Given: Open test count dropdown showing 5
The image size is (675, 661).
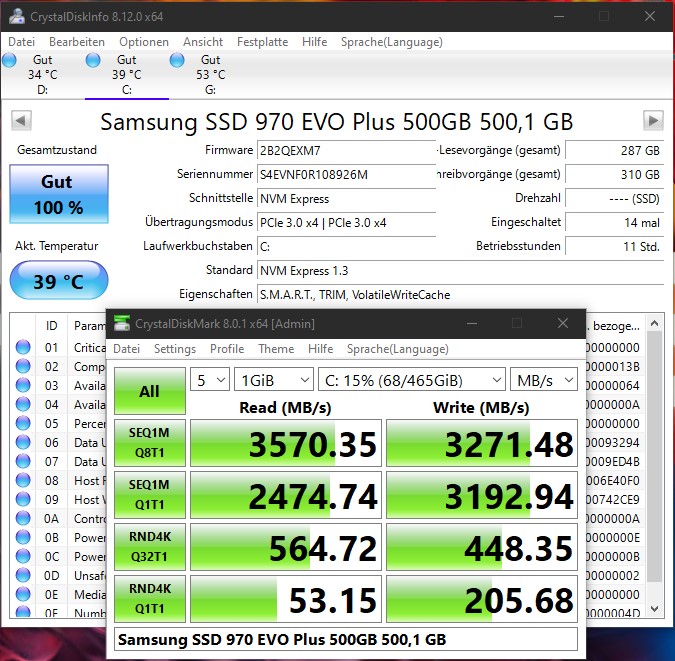Looking at the screenshot, I should 210,380.
